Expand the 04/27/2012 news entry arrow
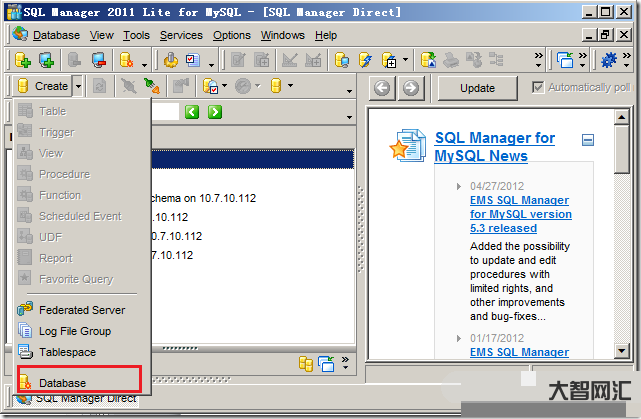 pyautogui.click(x=459, y=186)
